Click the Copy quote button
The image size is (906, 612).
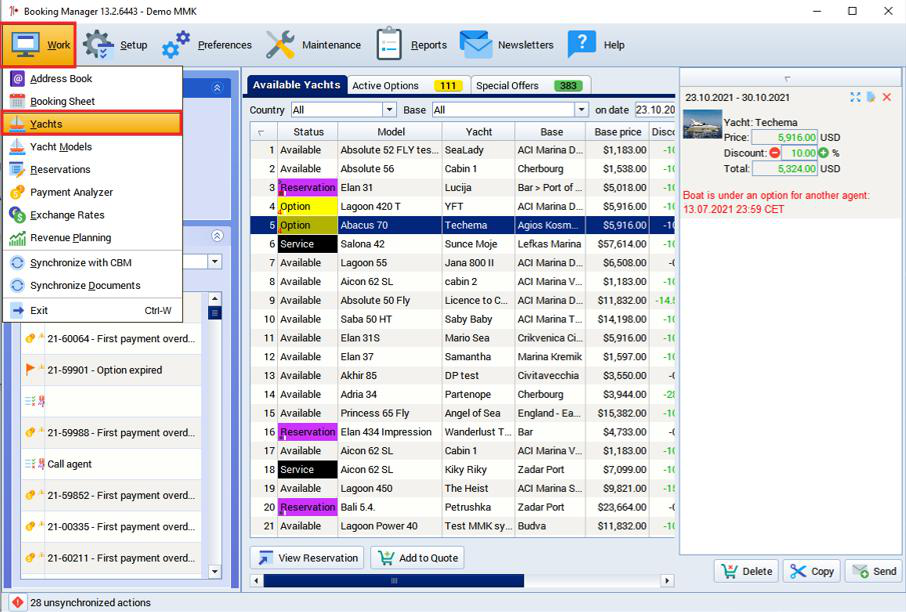[812, 572]
